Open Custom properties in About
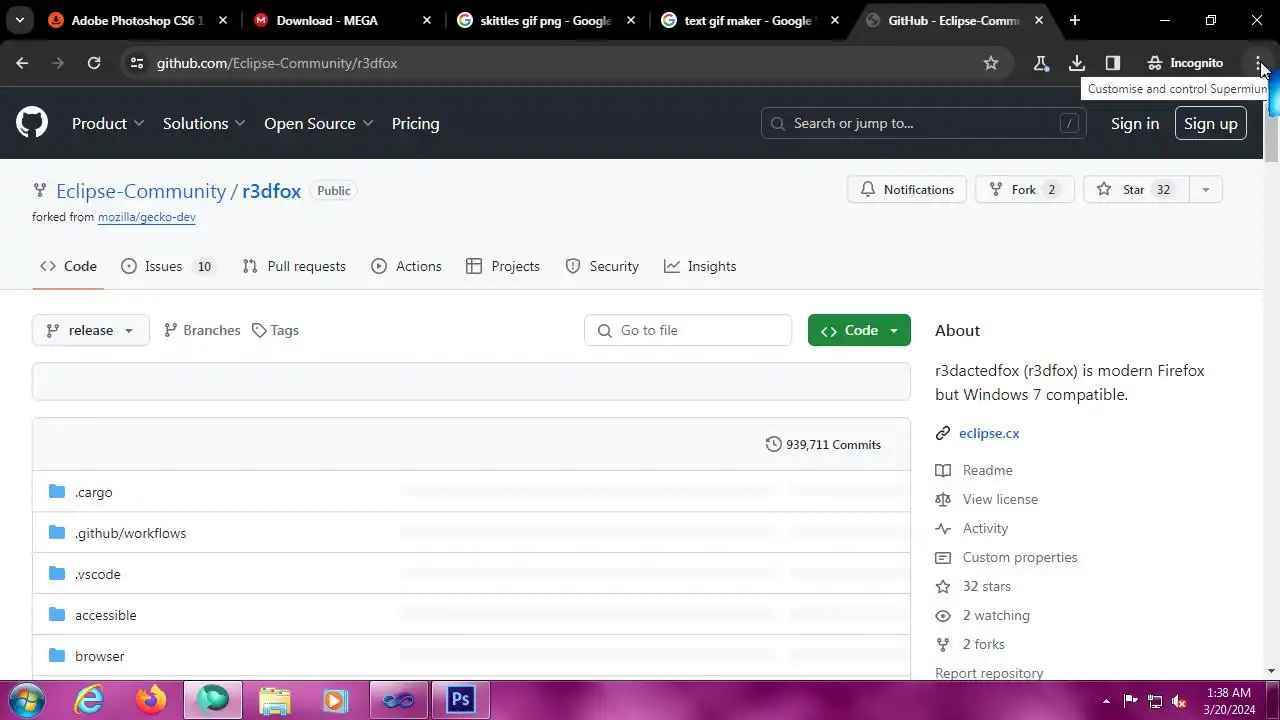Viewport: 1280px width, 720px height. click(x=1006, y=557)
